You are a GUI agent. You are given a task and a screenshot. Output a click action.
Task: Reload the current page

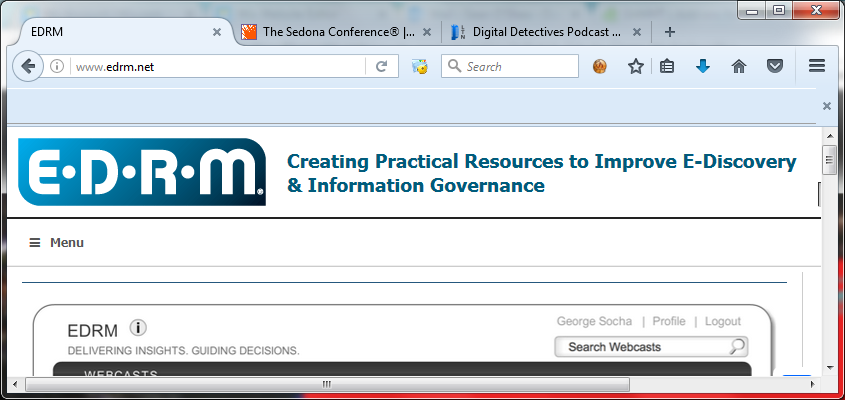click(x=382, y=66)
